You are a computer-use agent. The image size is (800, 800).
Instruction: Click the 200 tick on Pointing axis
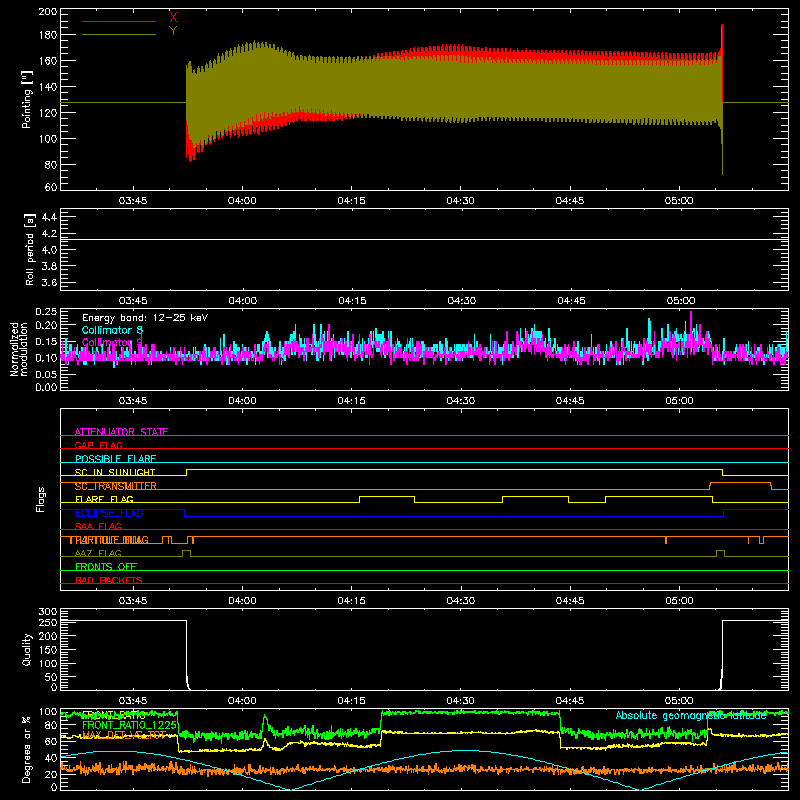(x=48, y=11)
